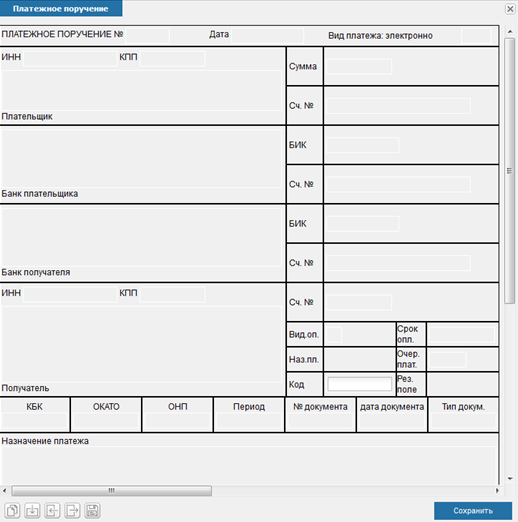
Task: Click the white Код input field
Action: click(x=360, y=384)
